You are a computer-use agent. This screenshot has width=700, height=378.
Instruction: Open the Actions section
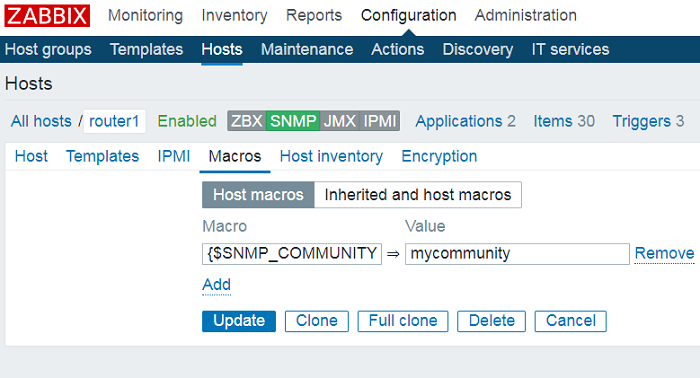397,49
